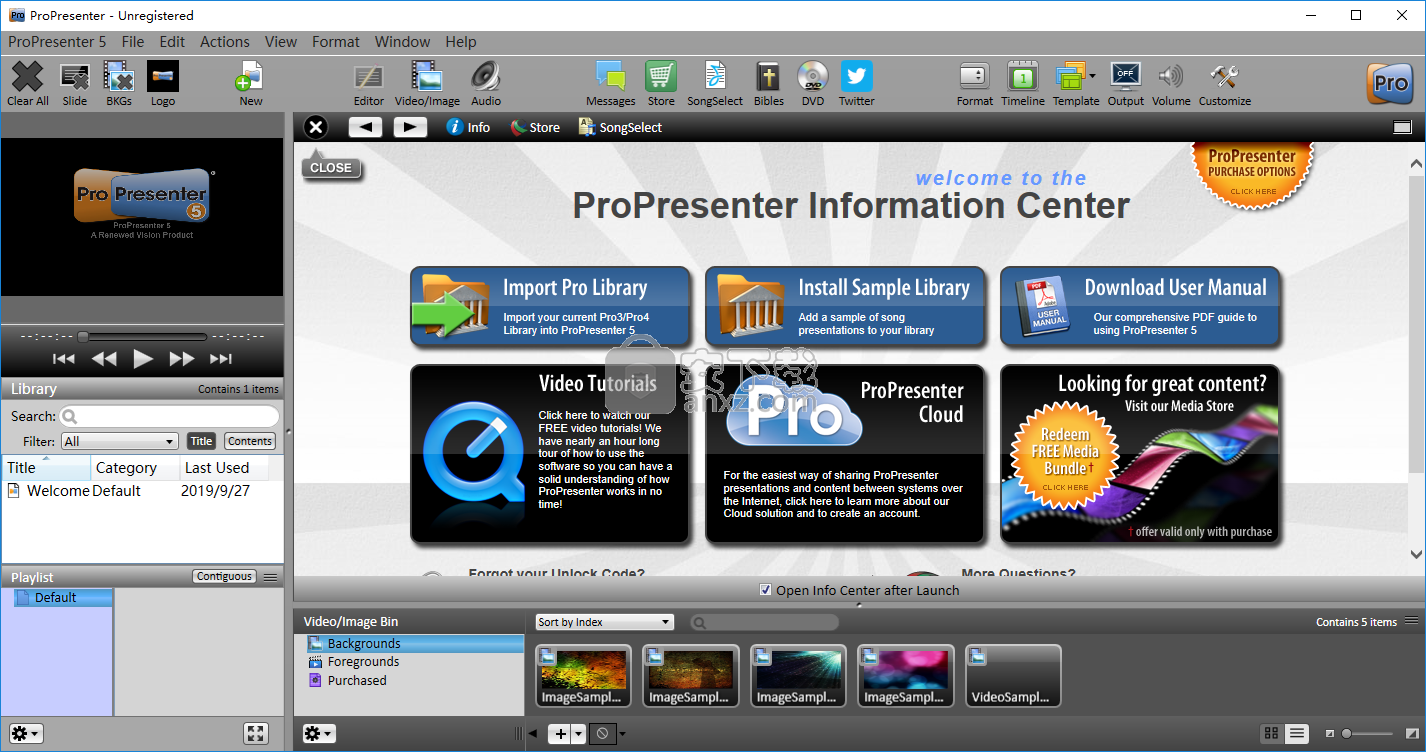The width and height of the screenshot is (1426, 752).
Task: Open the Window menu
Action: click(x=402, y=42)
